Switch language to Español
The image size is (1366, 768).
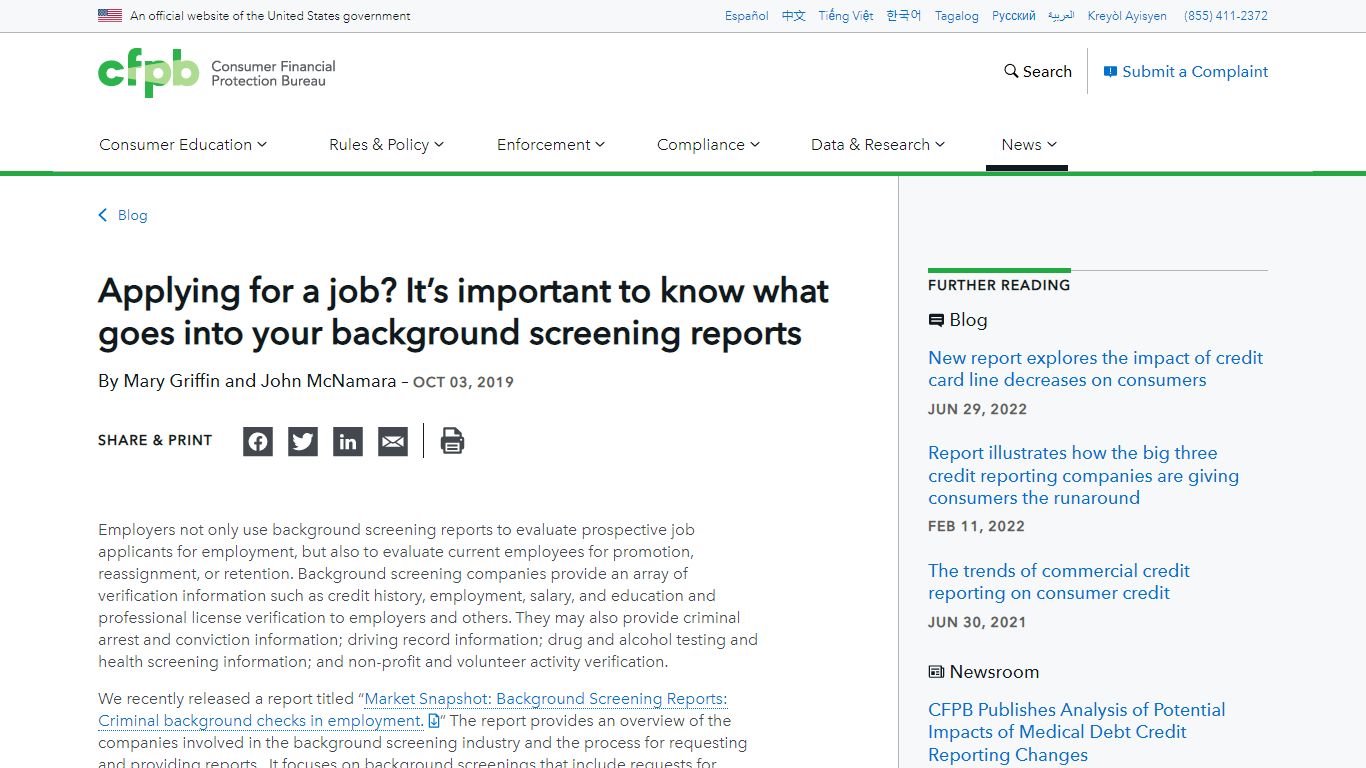click(x=747, y=16)
